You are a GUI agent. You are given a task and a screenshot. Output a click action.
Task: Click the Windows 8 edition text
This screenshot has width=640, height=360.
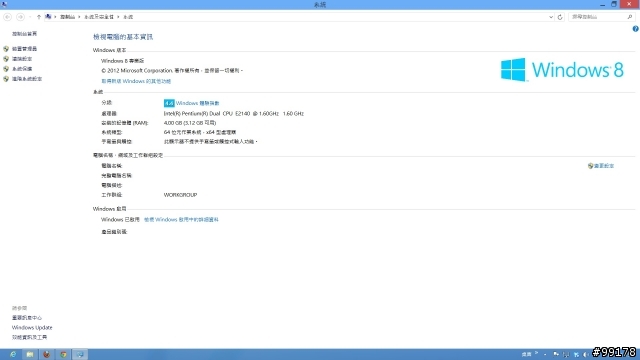tap(122, 61)
